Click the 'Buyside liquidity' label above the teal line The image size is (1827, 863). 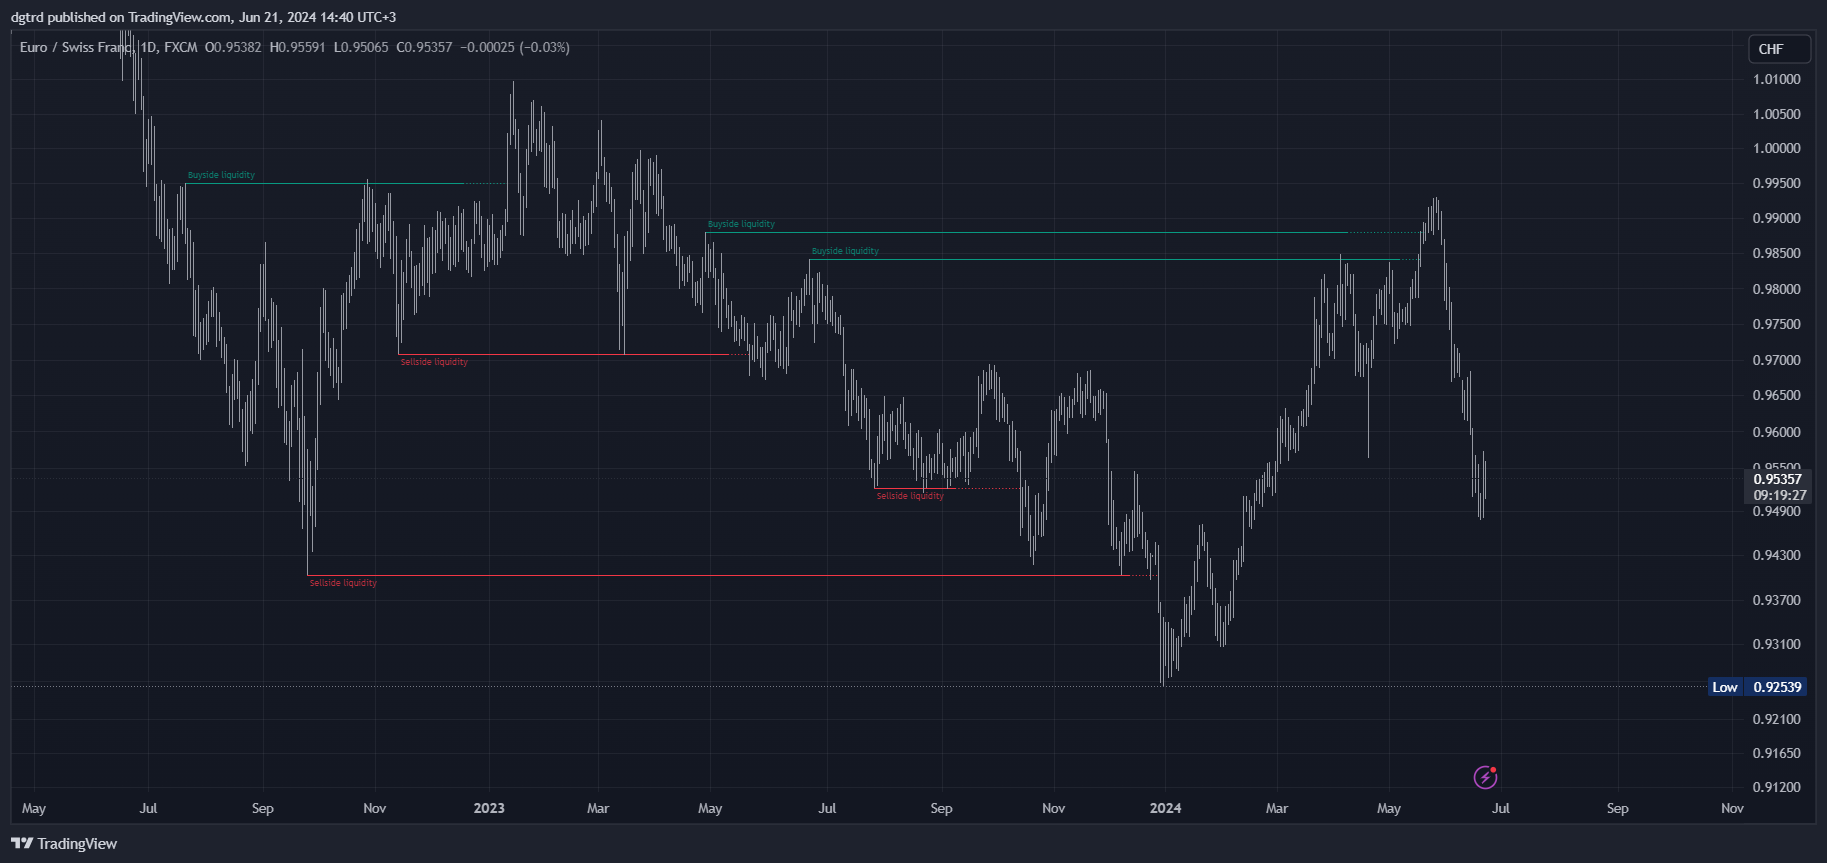741,224
